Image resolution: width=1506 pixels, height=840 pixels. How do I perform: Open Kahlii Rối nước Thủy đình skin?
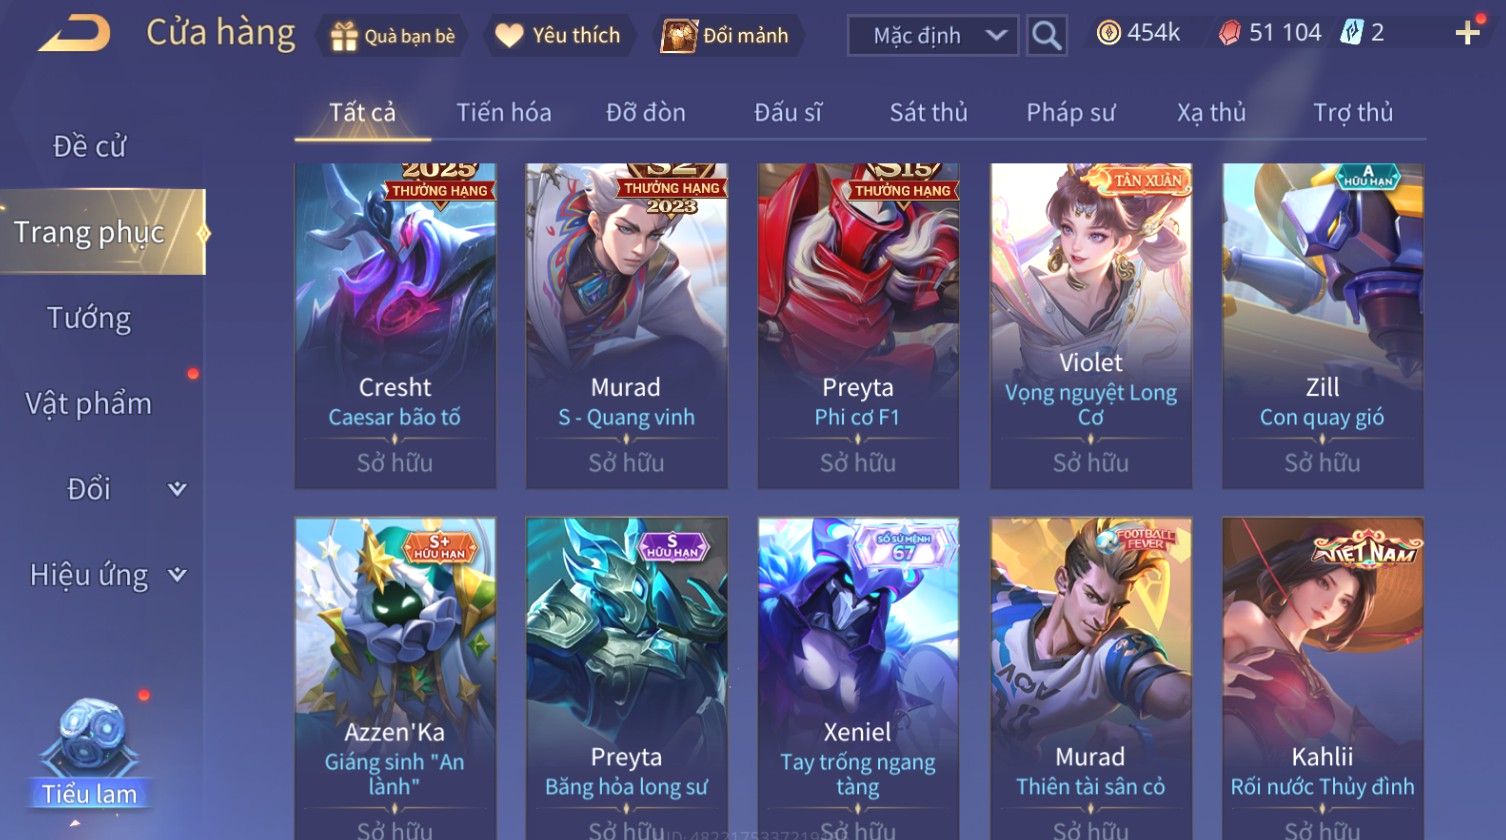pyautogui.click(x=1323, y=678)
